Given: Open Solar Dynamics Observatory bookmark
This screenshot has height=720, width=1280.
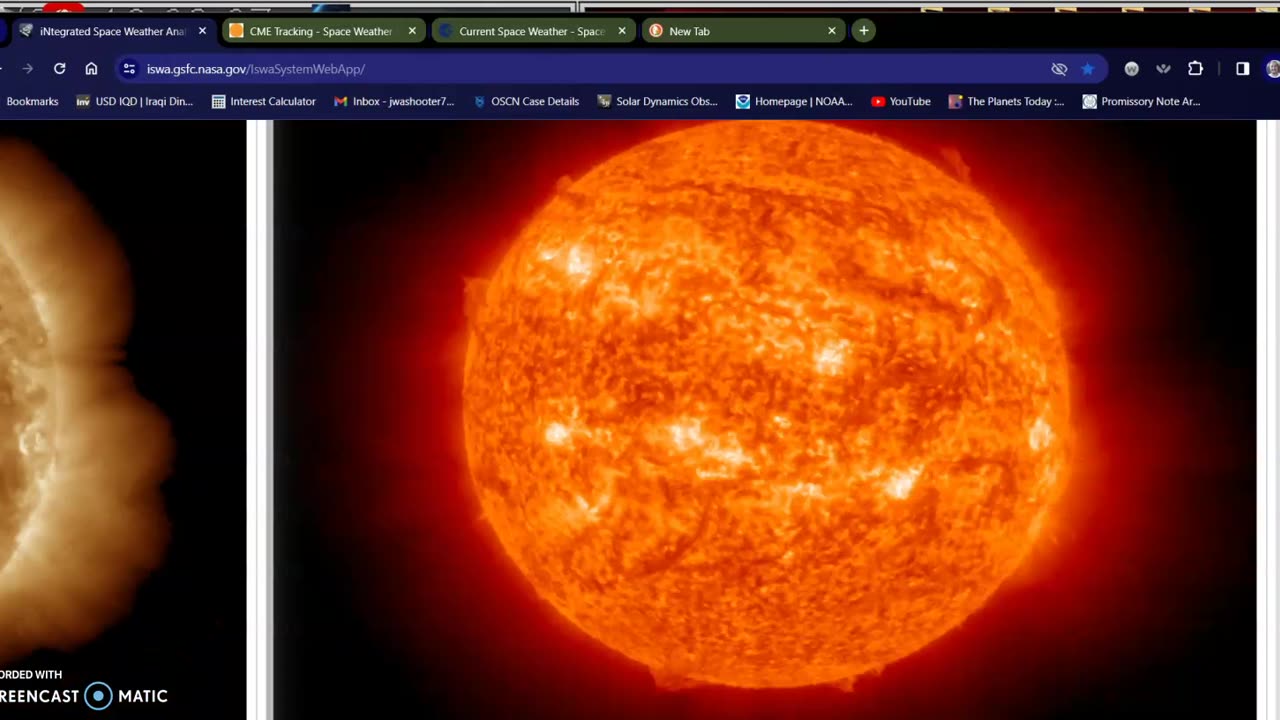Looking at the screenshot, I should pos(658,101).
